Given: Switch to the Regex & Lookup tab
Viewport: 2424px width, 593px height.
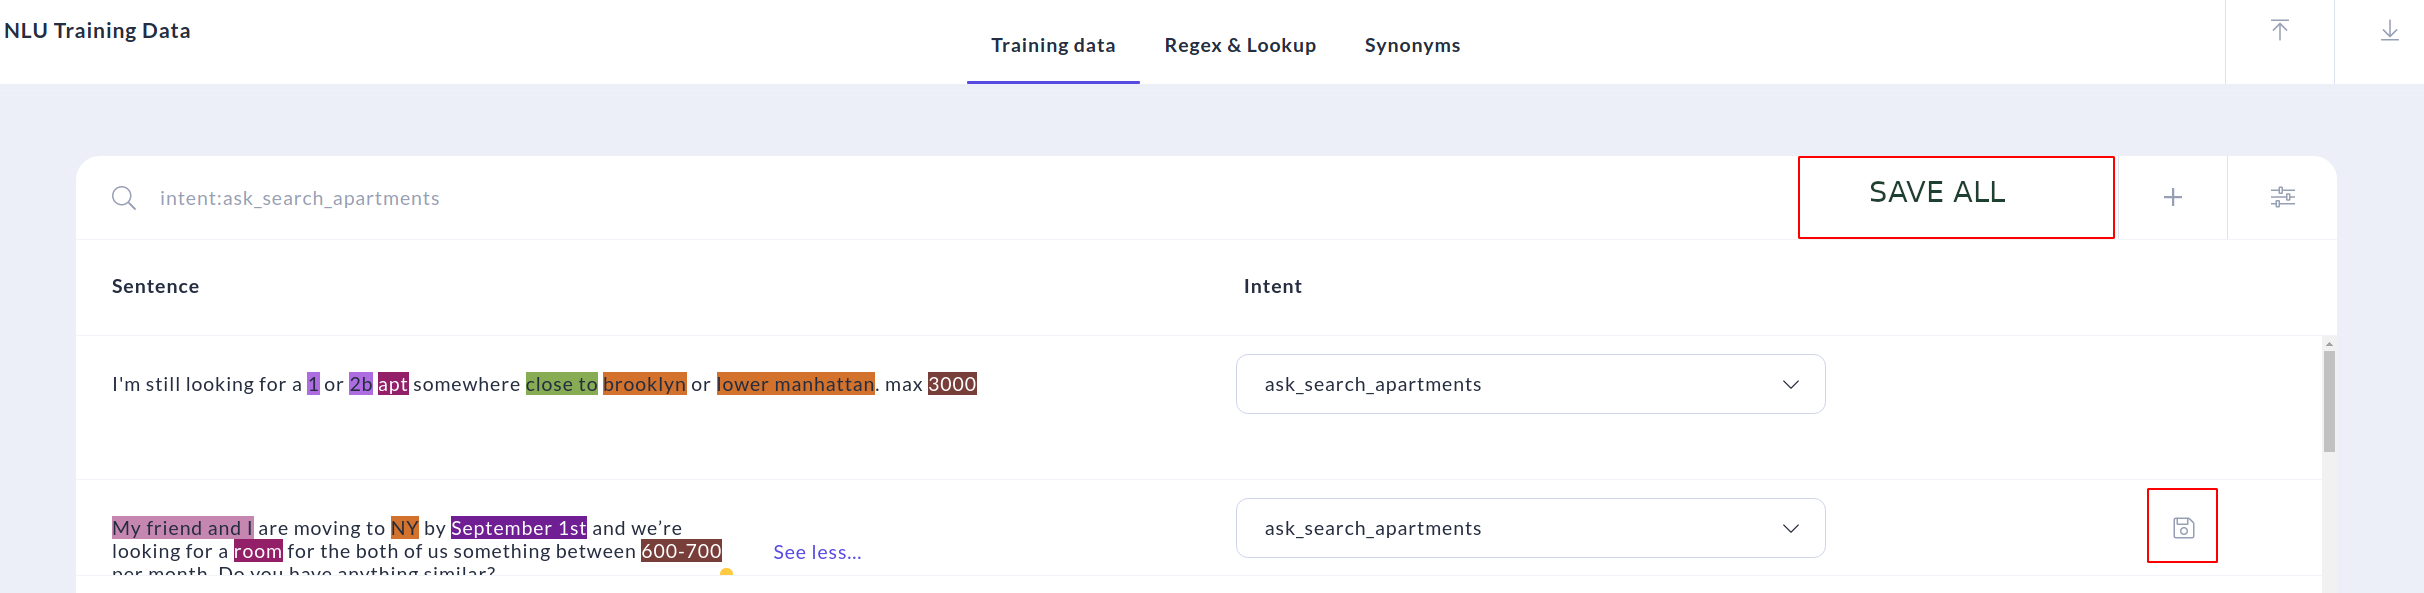Looking at the screenshot, I should (x=1240, y=45).
